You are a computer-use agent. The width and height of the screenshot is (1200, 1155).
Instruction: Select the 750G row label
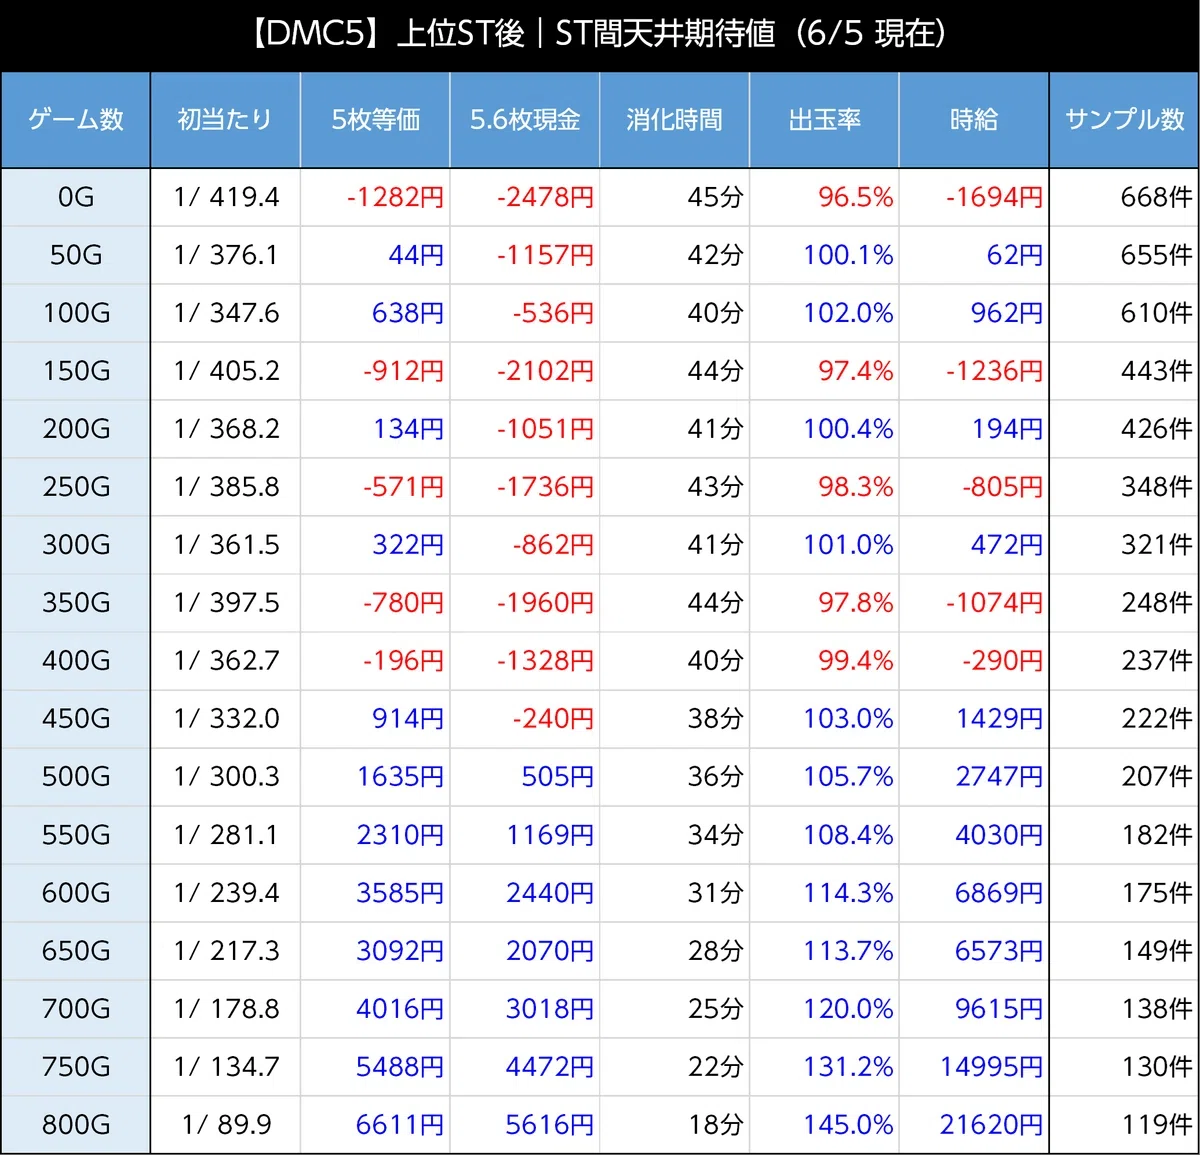76,1067
